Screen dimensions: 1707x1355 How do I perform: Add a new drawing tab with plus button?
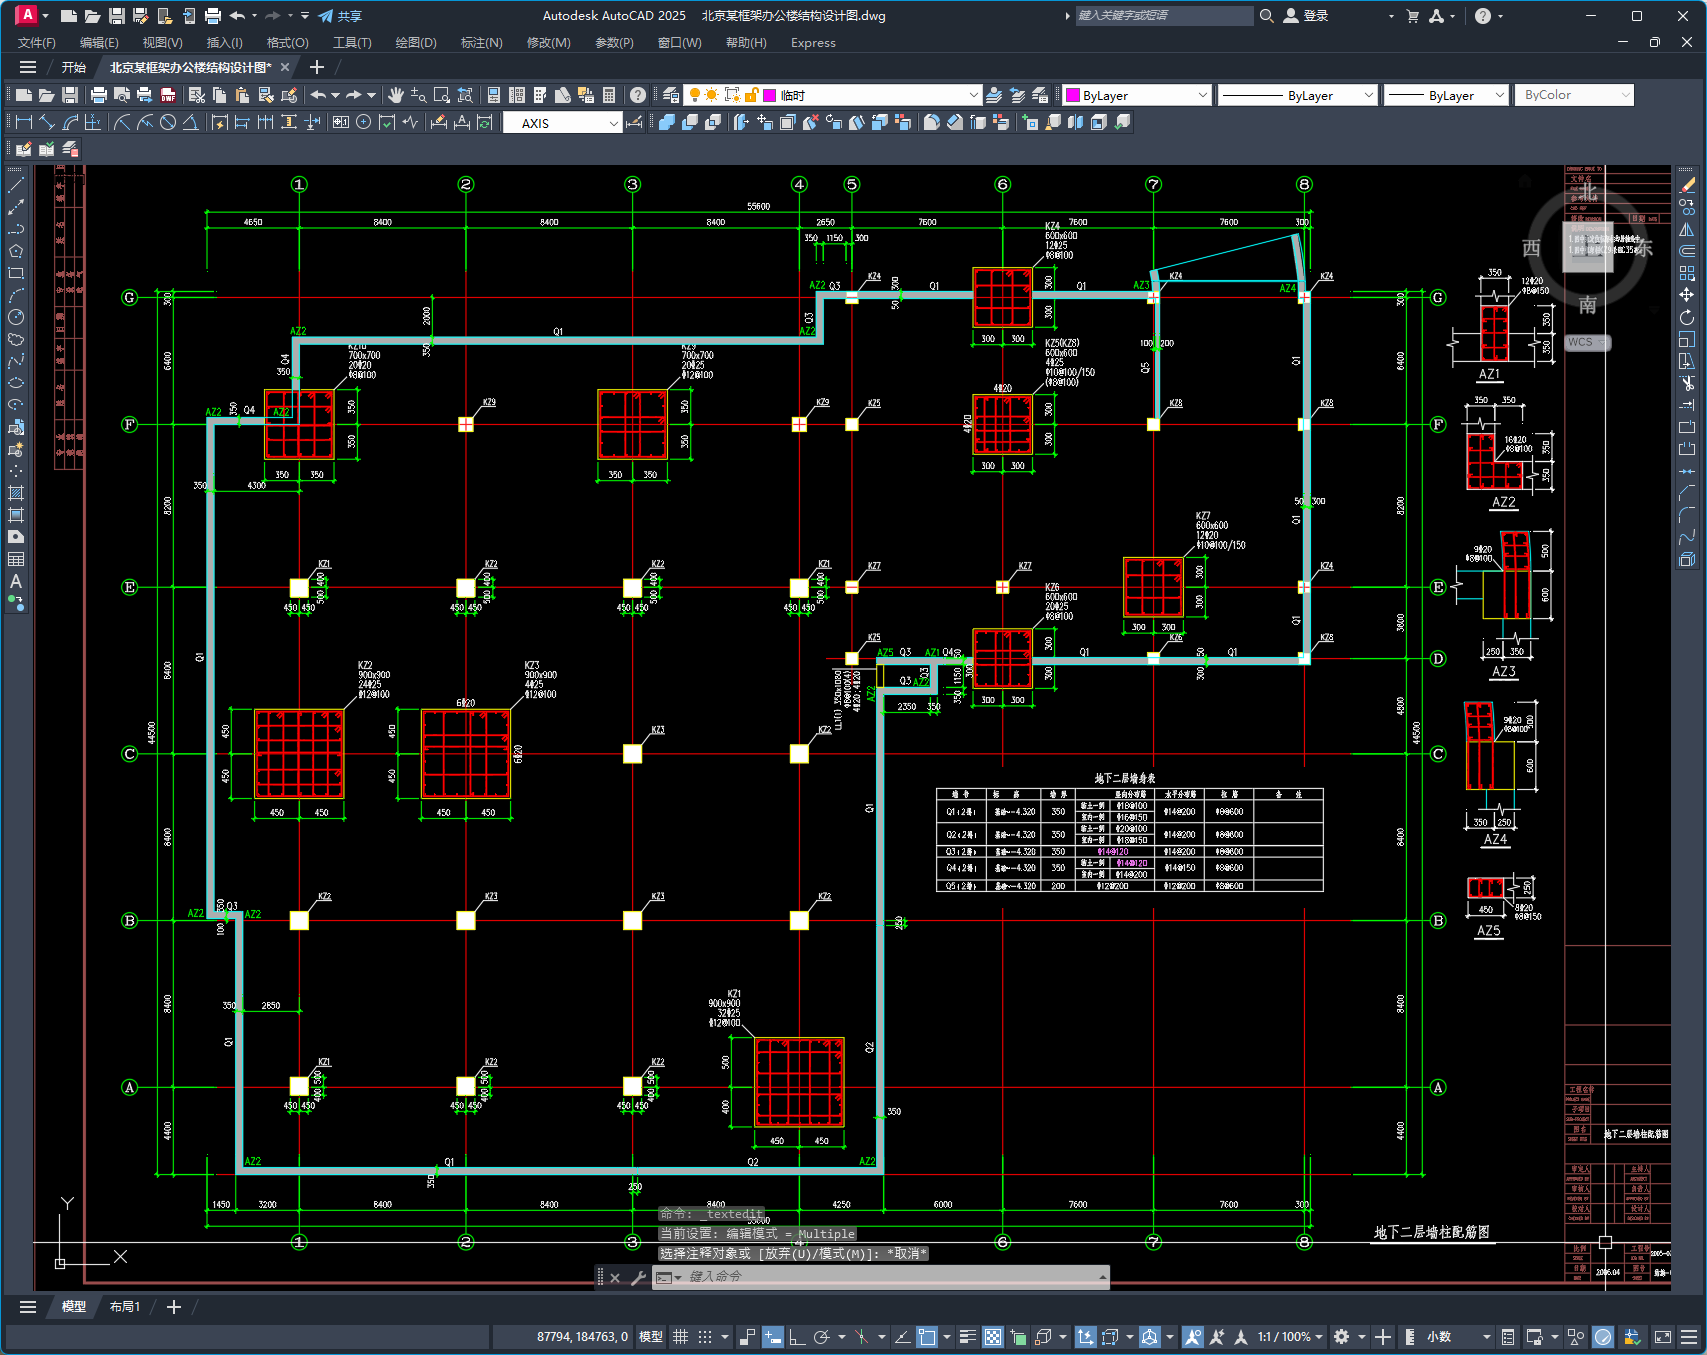(317, 67)
